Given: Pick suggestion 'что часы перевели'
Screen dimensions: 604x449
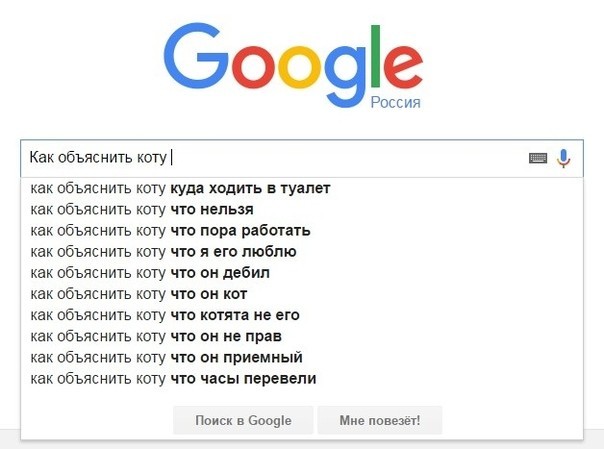Looking at the screenshot, I should (302, 379).
